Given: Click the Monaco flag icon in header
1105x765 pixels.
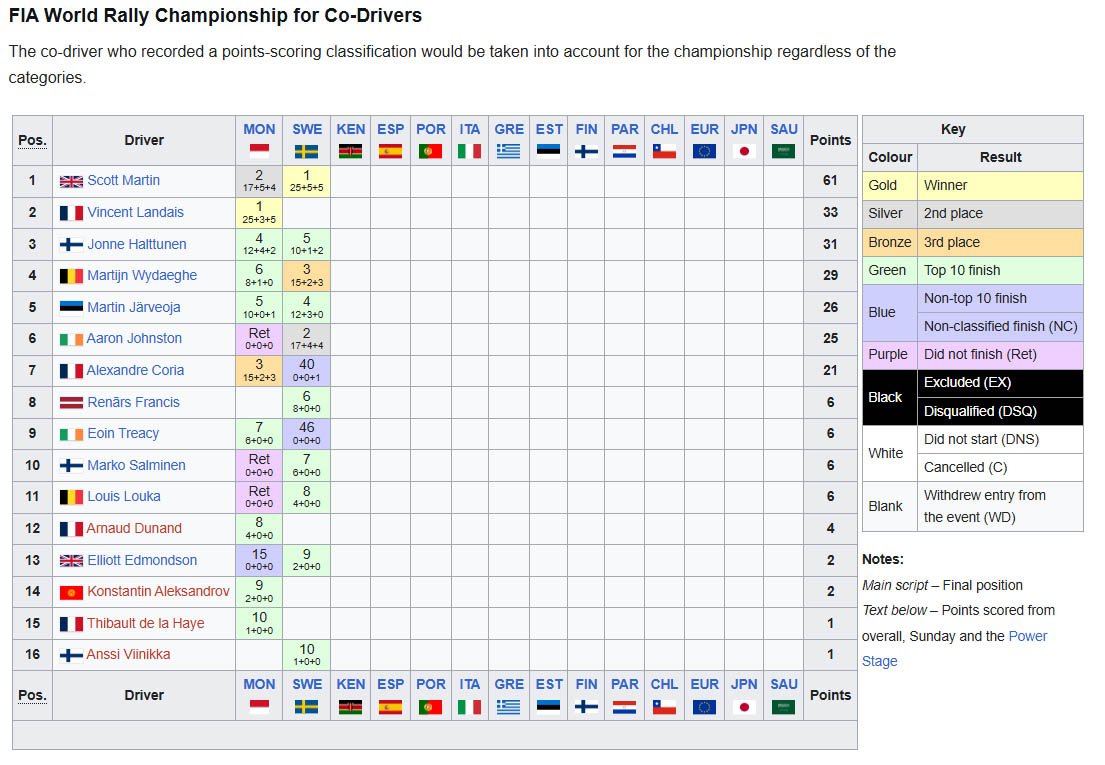Looking at the screenshot, I should 259,151.
